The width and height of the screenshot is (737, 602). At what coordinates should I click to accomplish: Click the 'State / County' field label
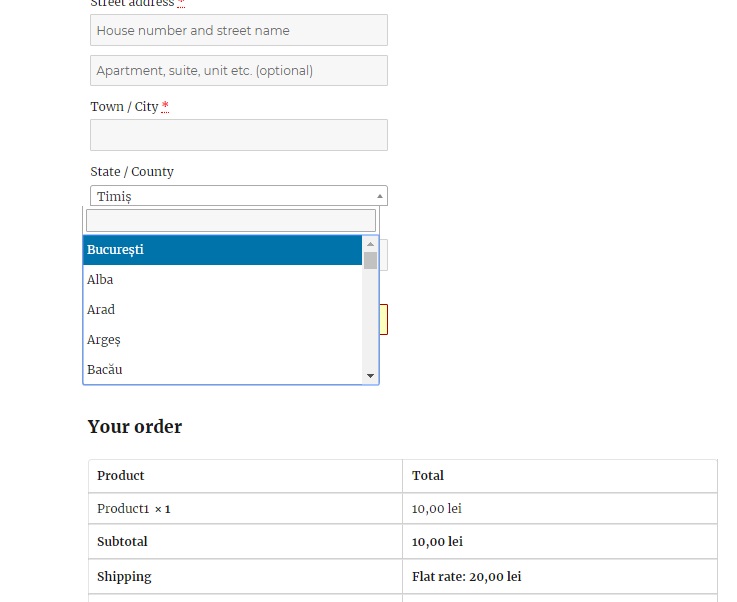tap(132, 172)
